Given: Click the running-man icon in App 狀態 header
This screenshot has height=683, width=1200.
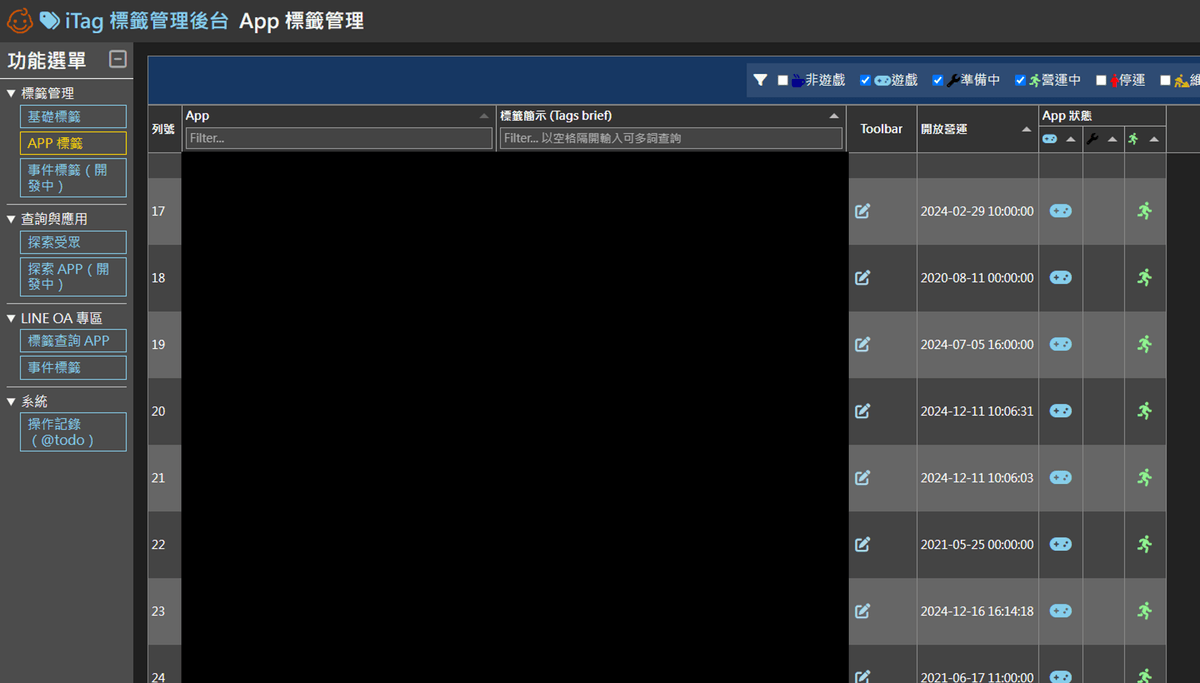Looking at the screenshot, I should pos(1134,139).
